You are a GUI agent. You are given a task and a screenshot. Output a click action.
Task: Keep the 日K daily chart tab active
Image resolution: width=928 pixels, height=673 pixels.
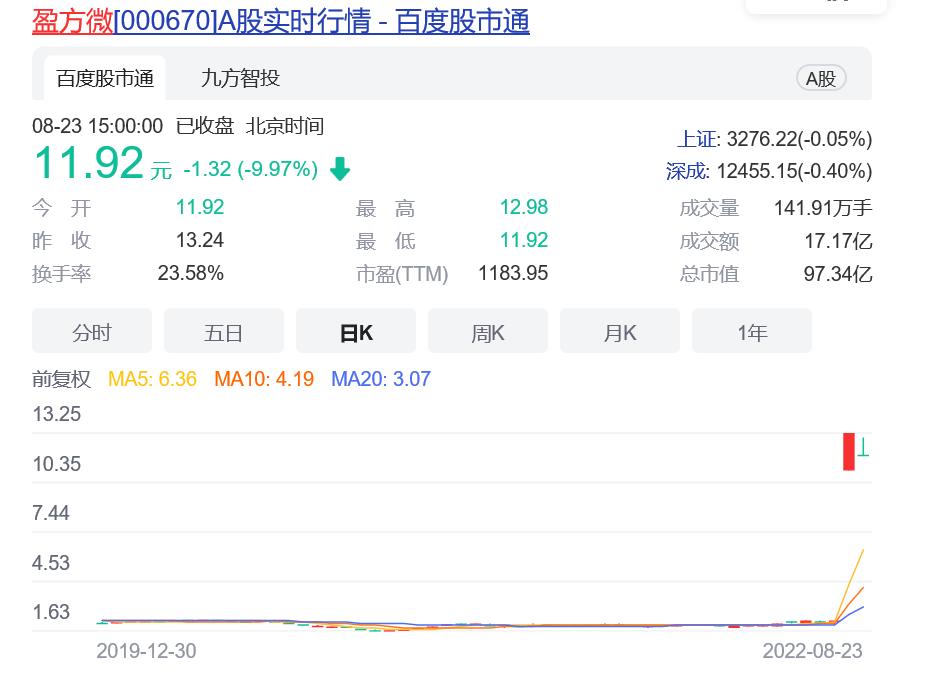point(355,331)
